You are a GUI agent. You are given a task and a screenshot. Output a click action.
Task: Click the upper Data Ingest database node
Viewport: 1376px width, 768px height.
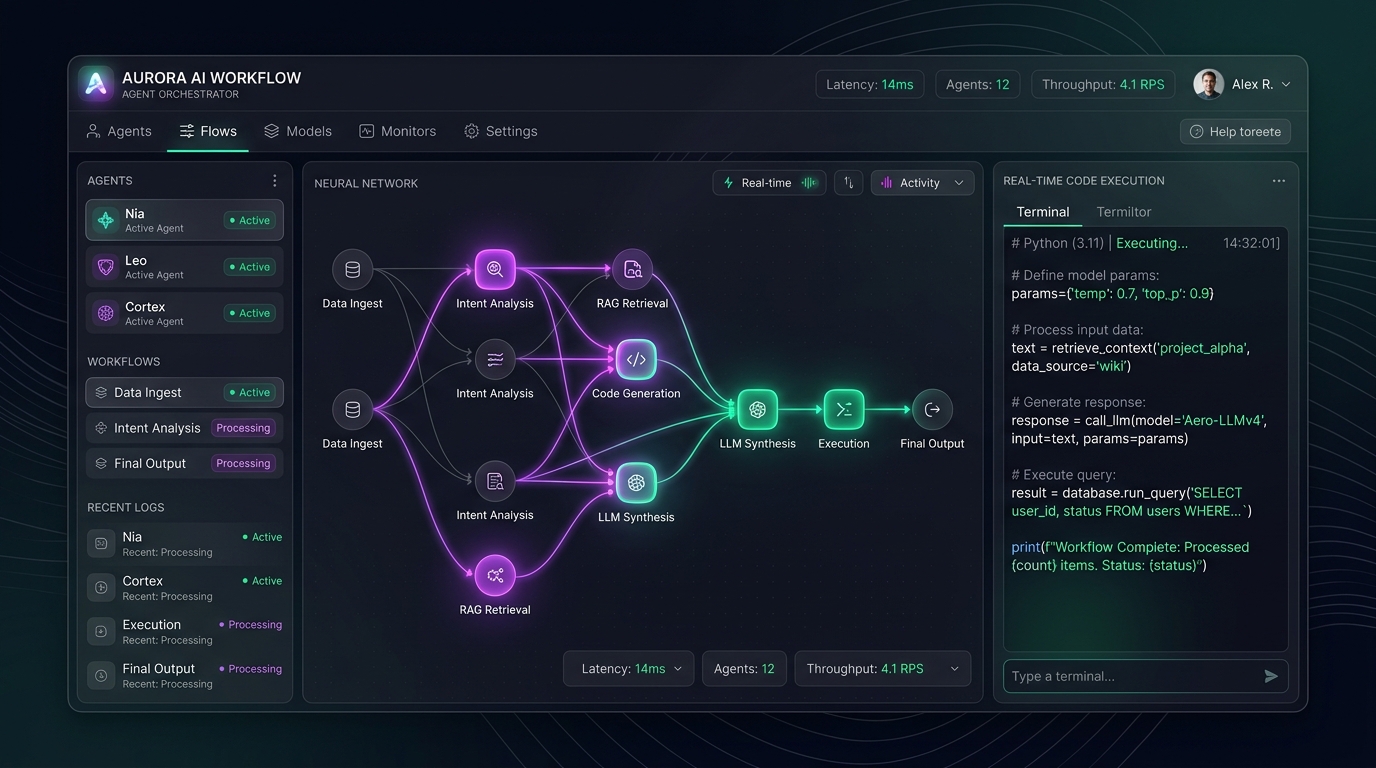(352, 270)
